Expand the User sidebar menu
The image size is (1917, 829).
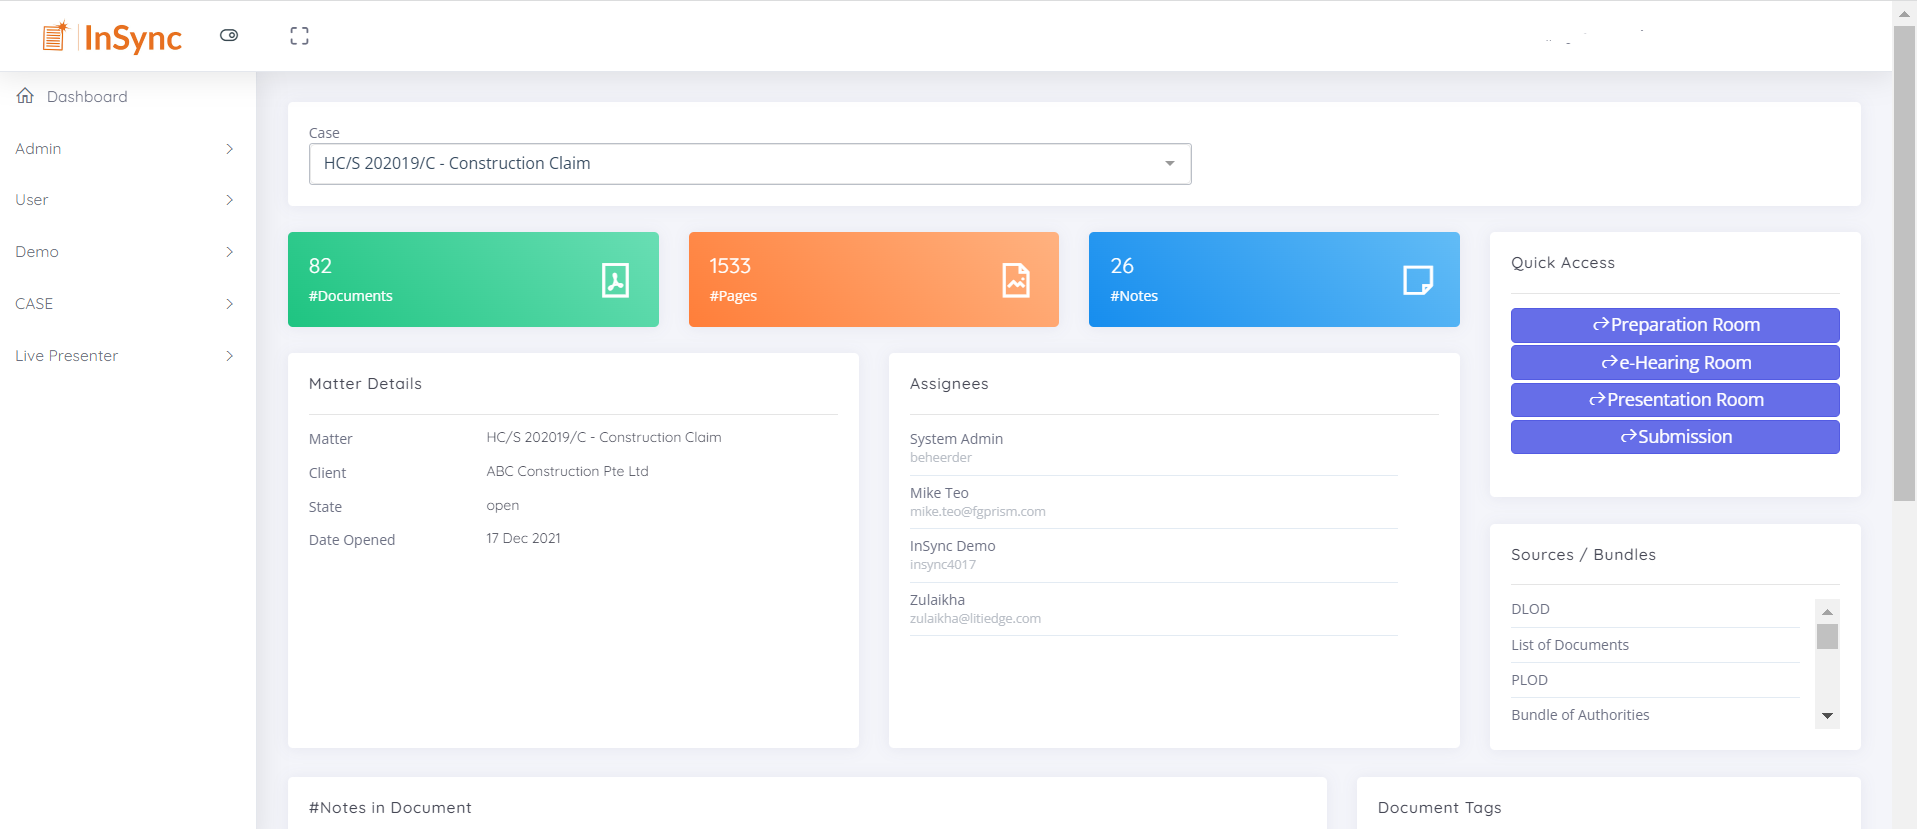coord(125,200)
